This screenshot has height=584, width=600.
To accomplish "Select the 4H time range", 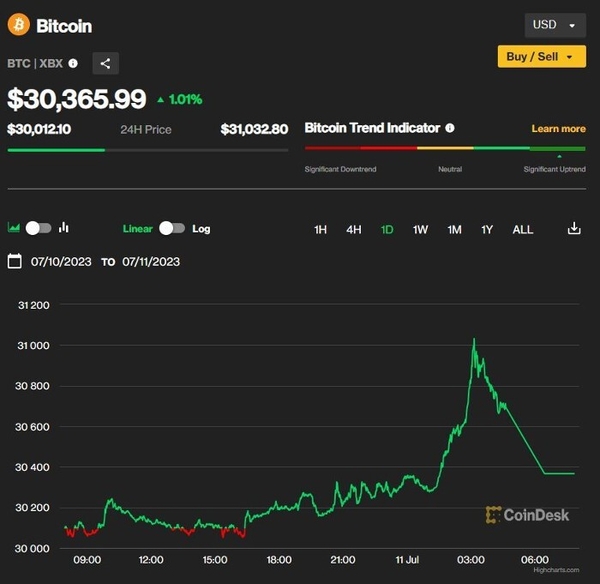I will pos(354,230).
